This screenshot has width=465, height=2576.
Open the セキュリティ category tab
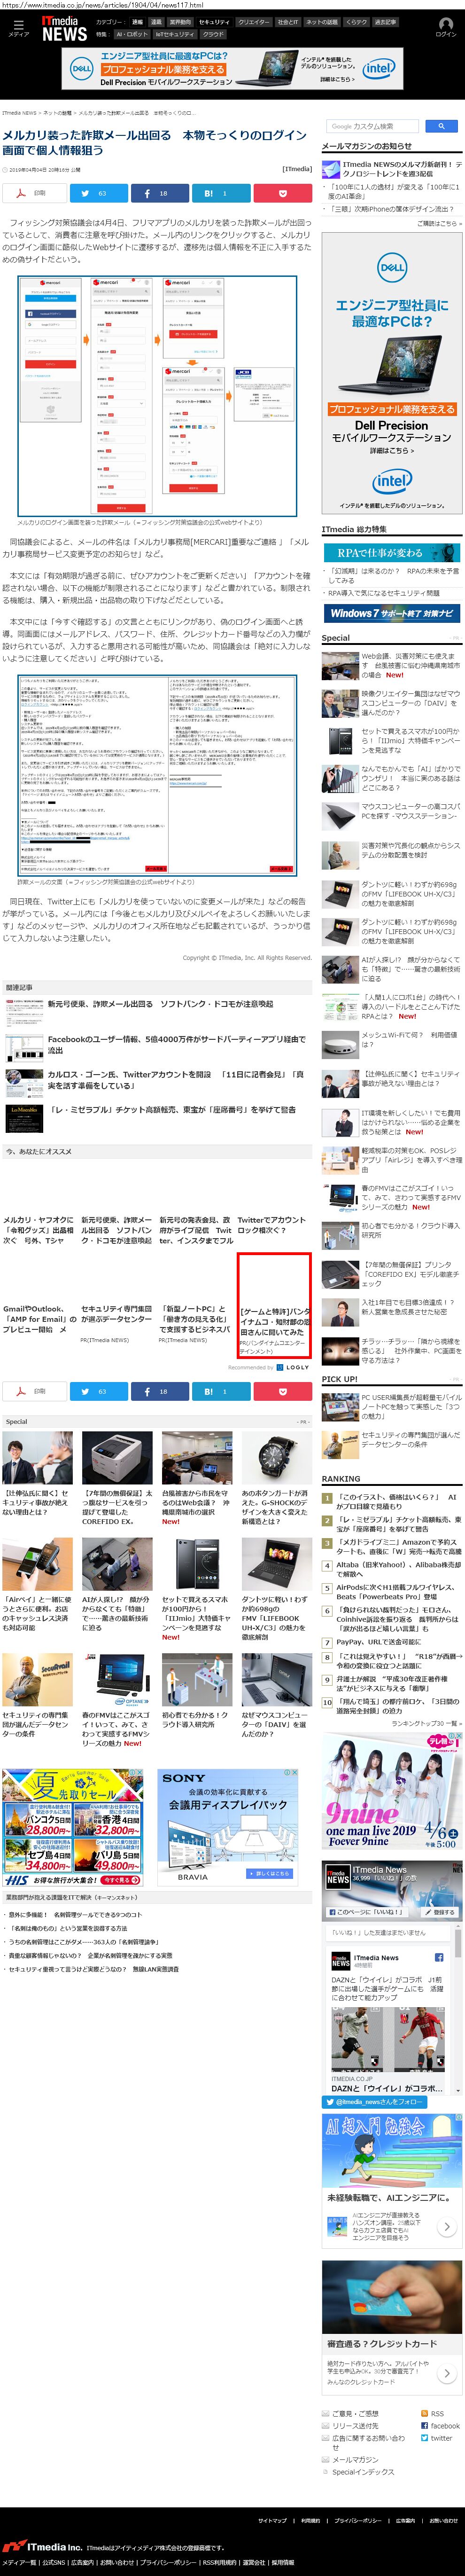pyautogui.click(x=214, y=21)
